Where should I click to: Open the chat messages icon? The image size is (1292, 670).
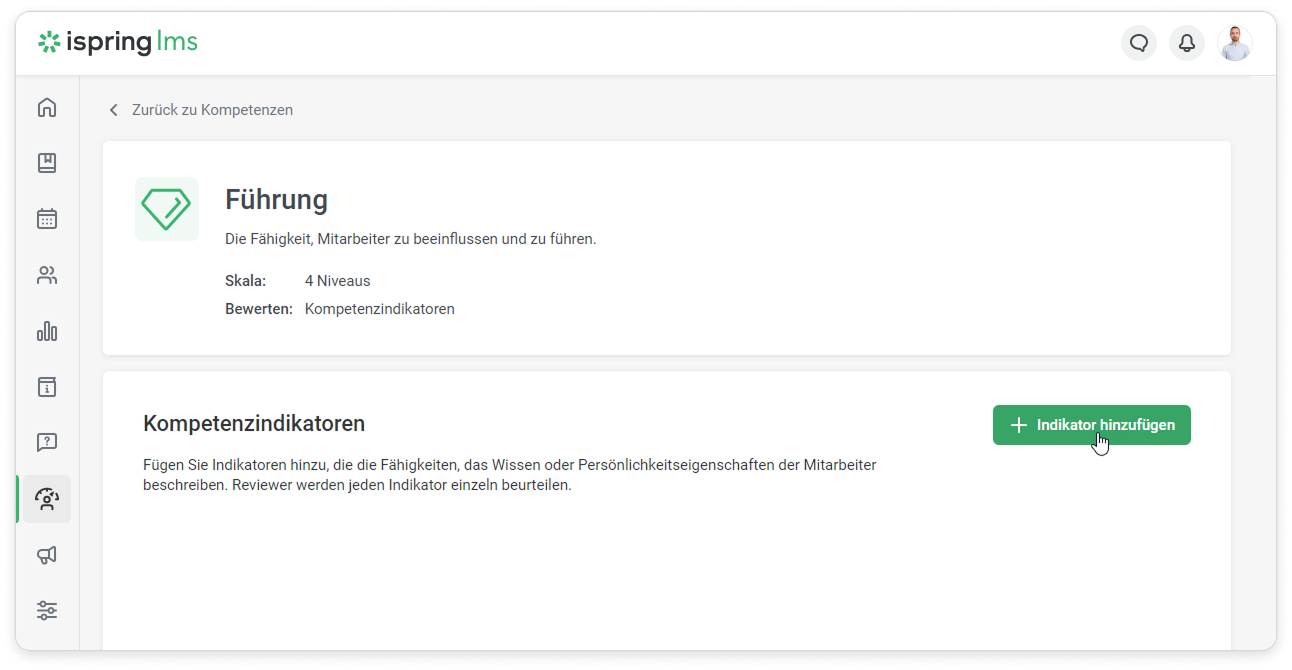point(1138,43)
